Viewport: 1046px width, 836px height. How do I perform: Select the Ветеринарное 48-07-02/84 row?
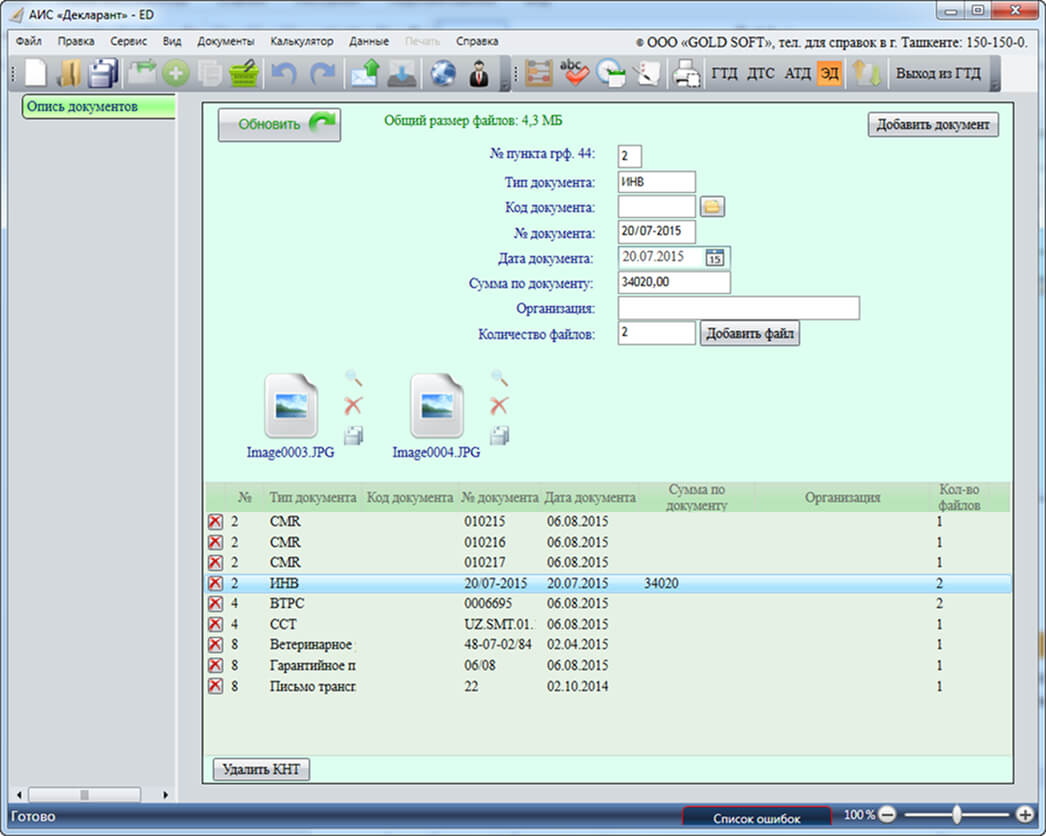(x=608, y=645)
